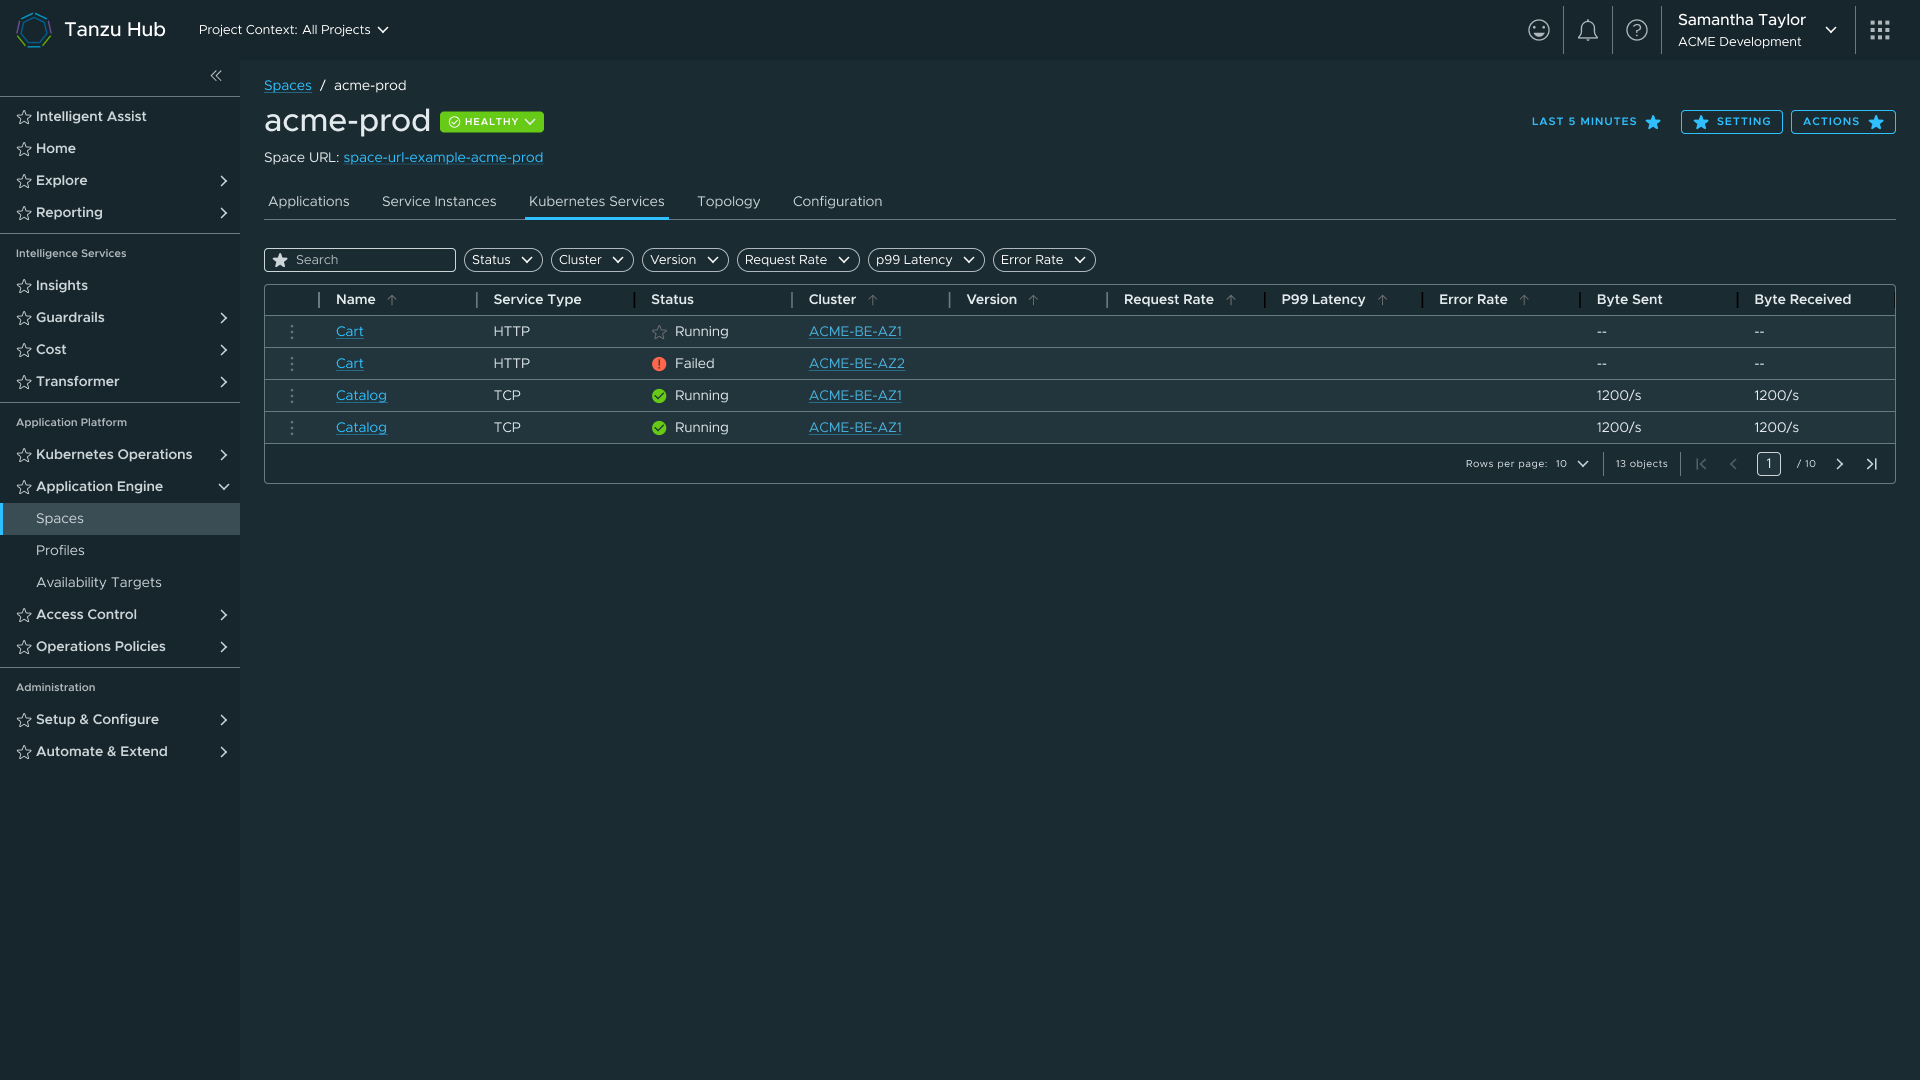Open the Status filter dropdown
Image resolution: width=1920 pixels, height=1080 pixels.
tap(503, 260)
